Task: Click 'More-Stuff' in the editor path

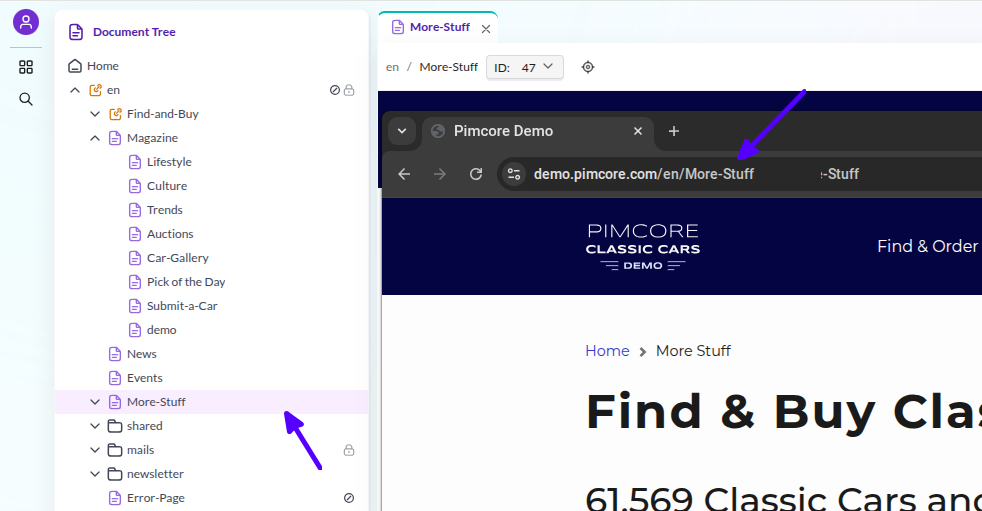Action: 448,67
